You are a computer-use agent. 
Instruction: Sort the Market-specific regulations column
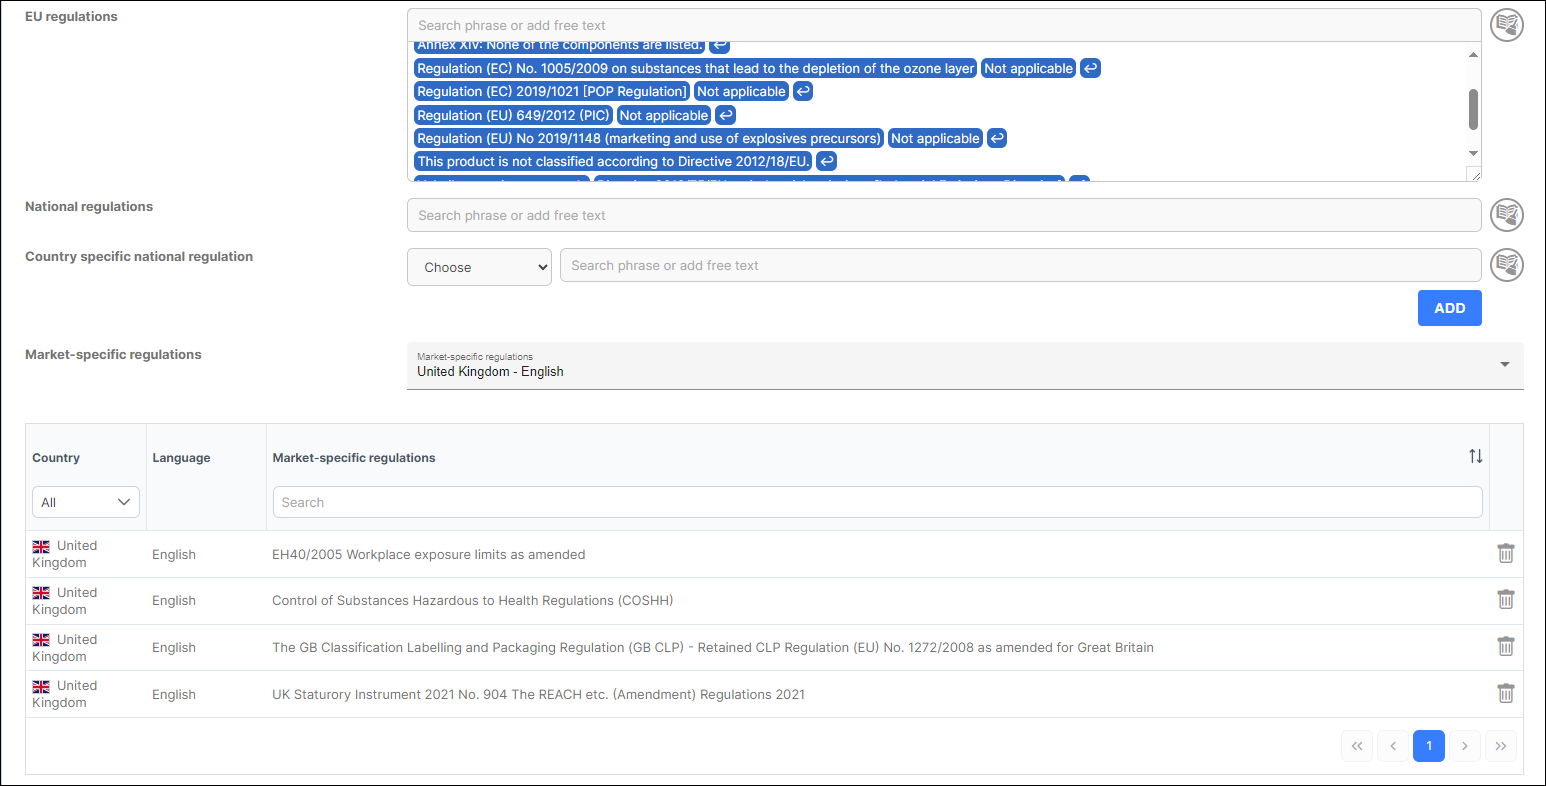[1475, 456]
